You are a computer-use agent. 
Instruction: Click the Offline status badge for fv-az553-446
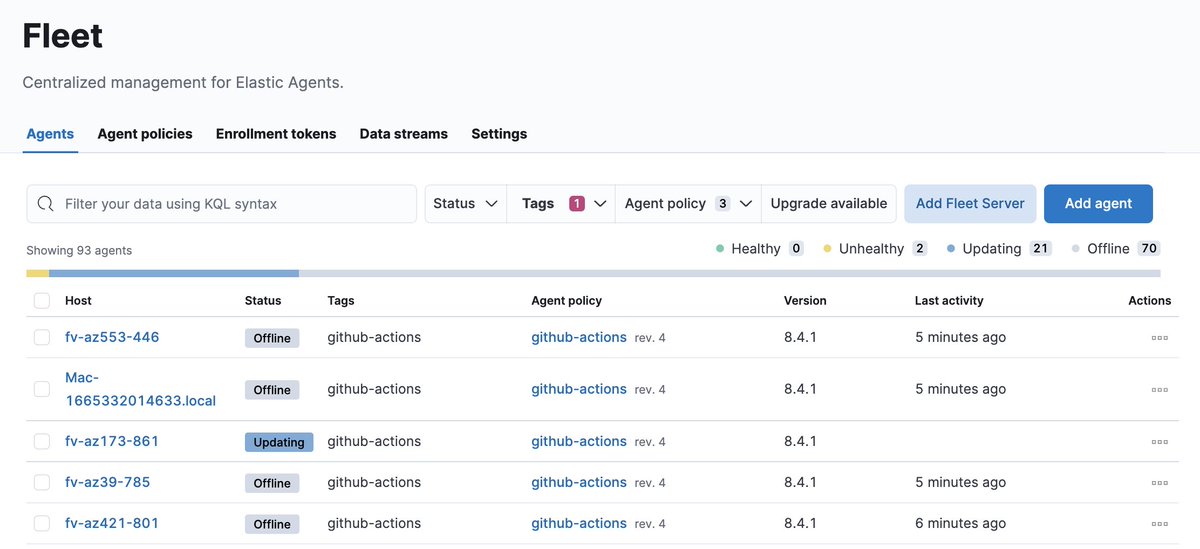click(272, 338)
